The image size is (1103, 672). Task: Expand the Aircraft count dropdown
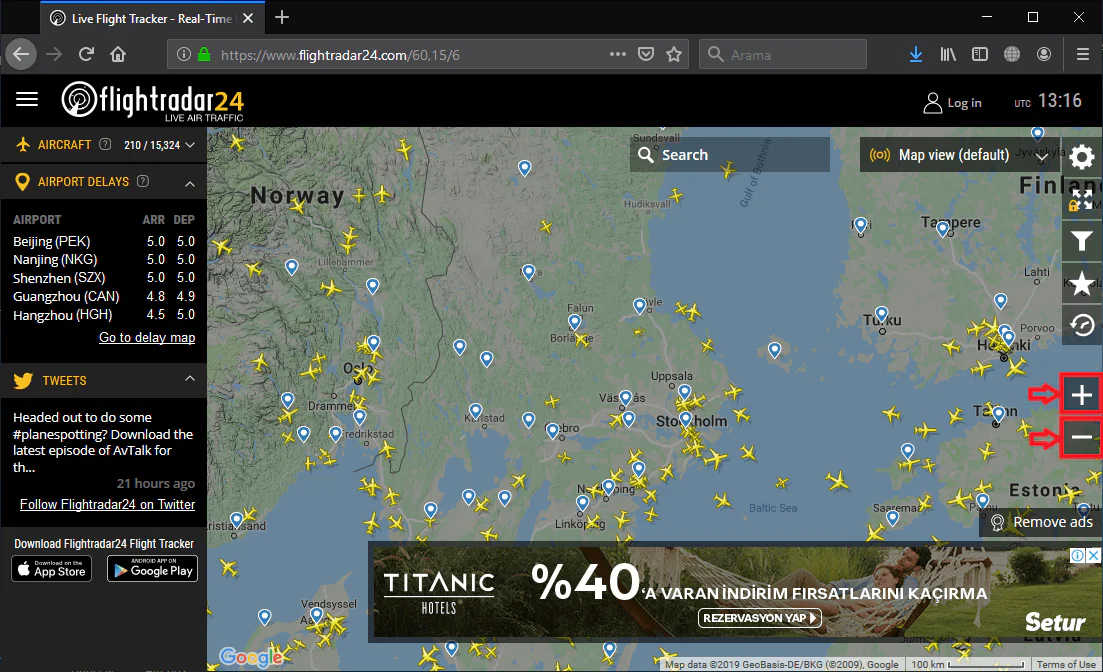pyautogui.click(x=189, y=145)
